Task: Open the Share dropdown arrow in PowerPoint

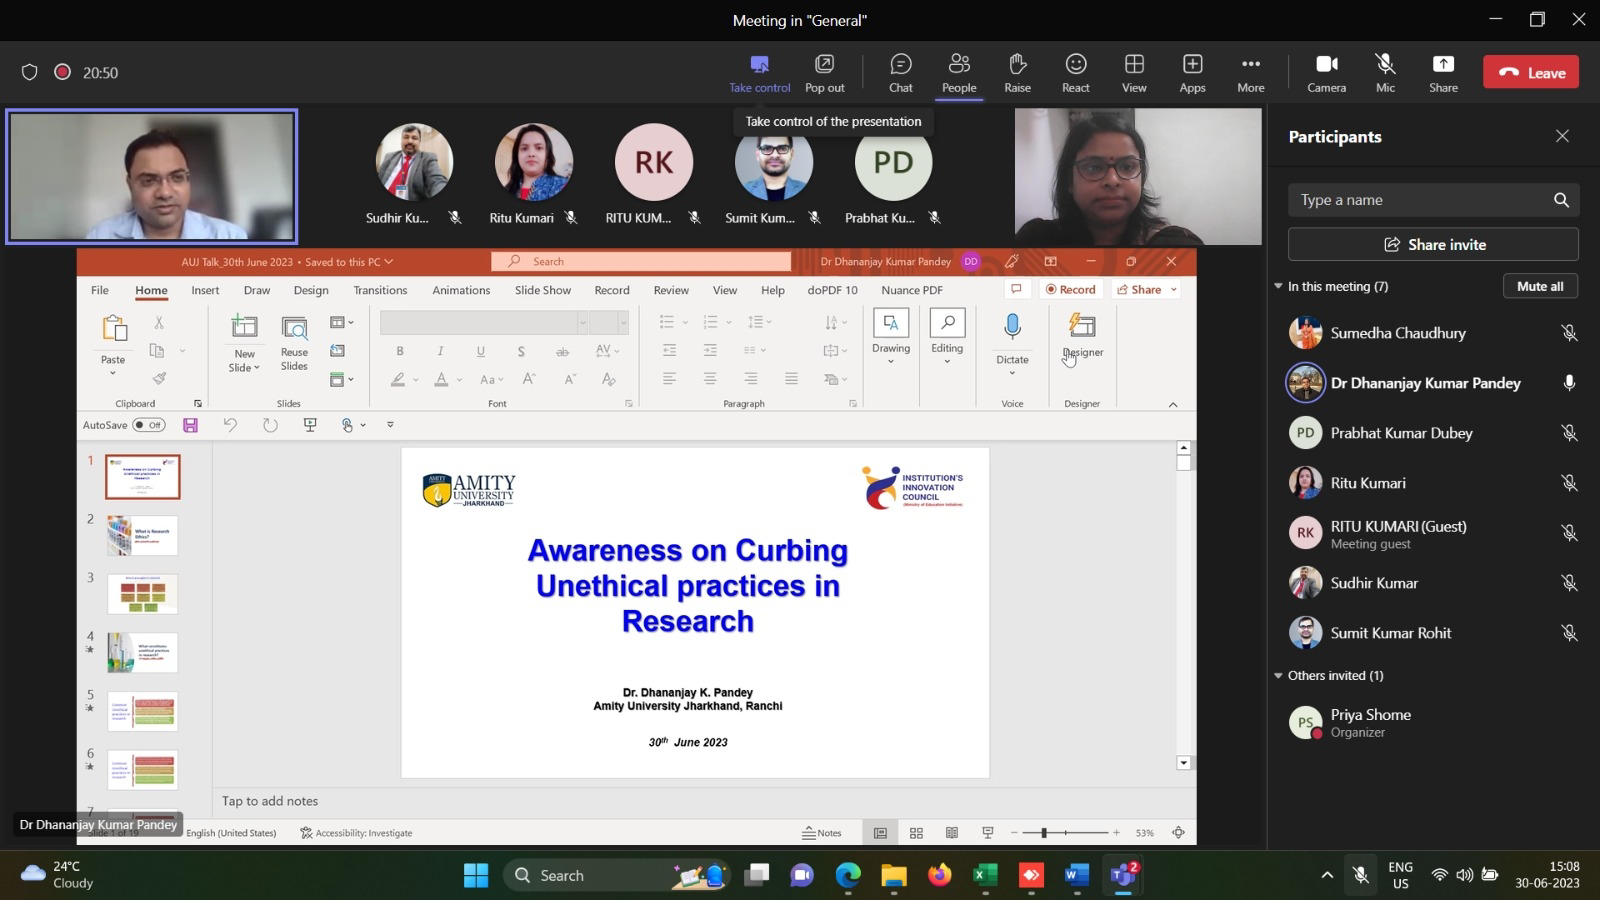Action: (x=1174, y=290)
